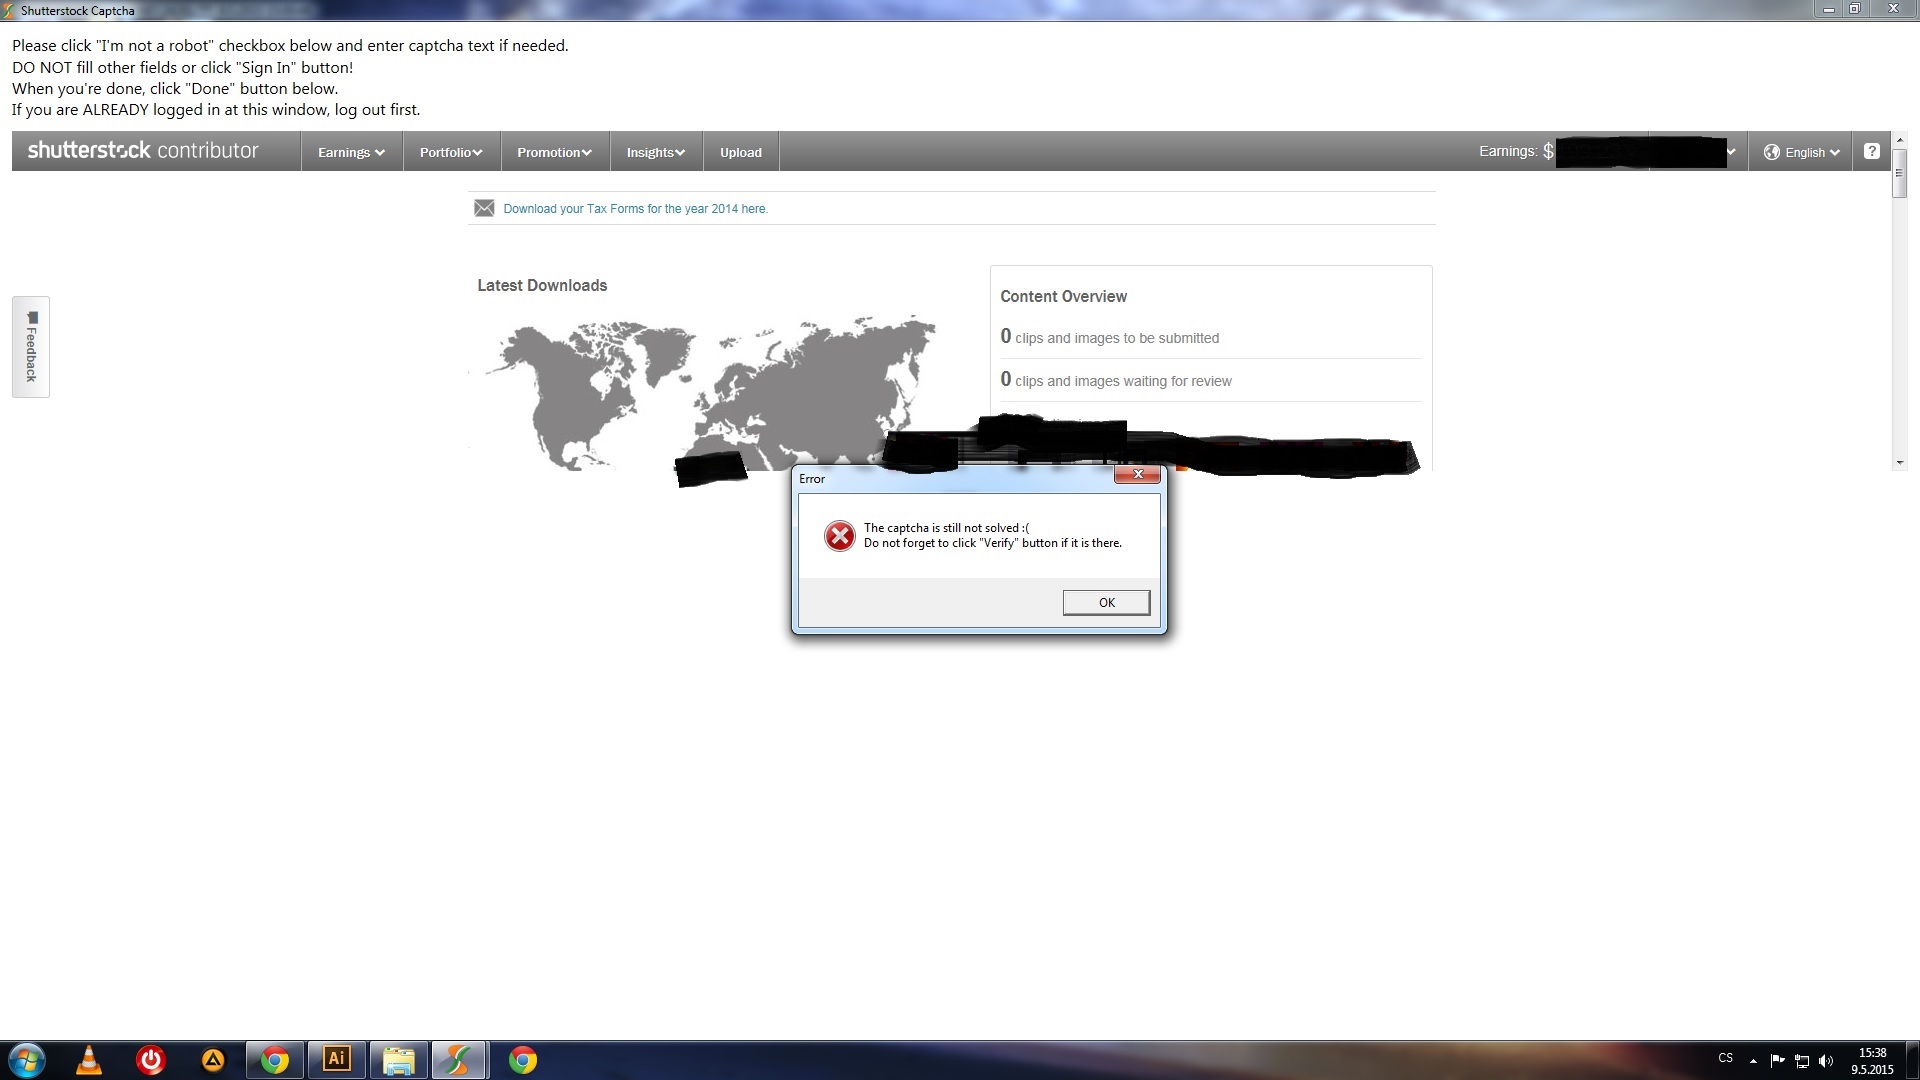Screen dimensions: 1920x1080
Task: Click the page scrollbar thumb
Action: [x=1900, y=173]
